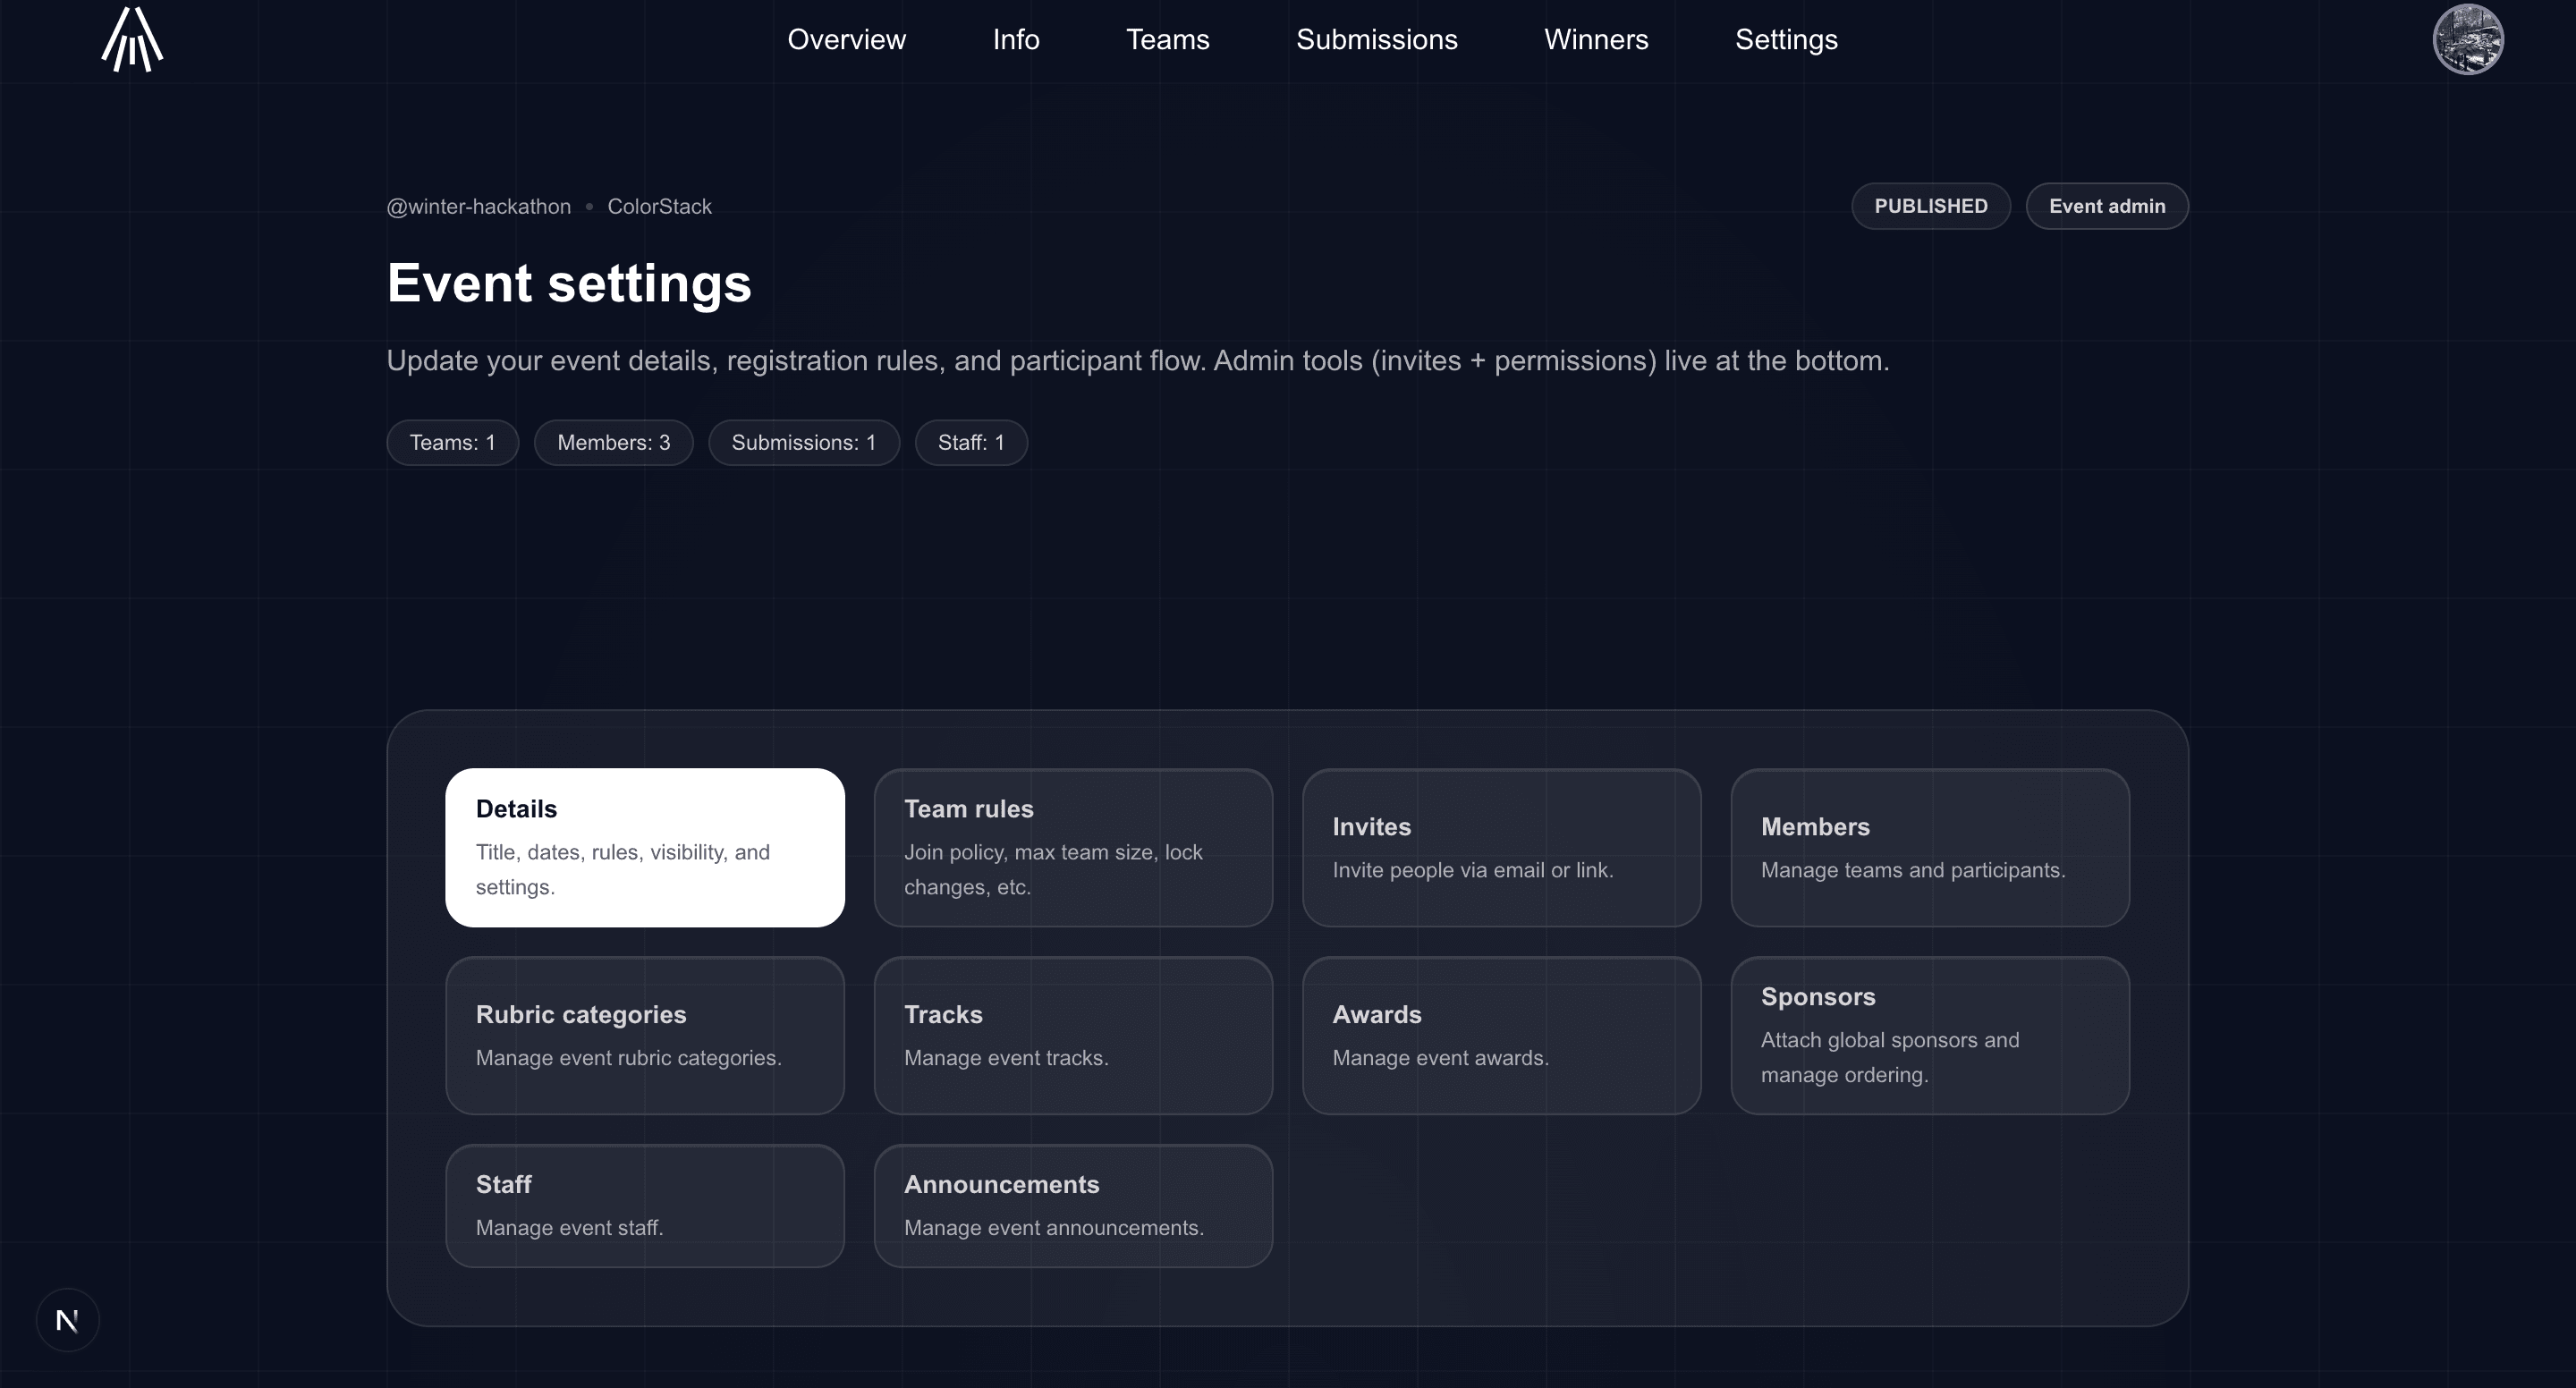View the Winners page in navigation

tap(1595, 40)
